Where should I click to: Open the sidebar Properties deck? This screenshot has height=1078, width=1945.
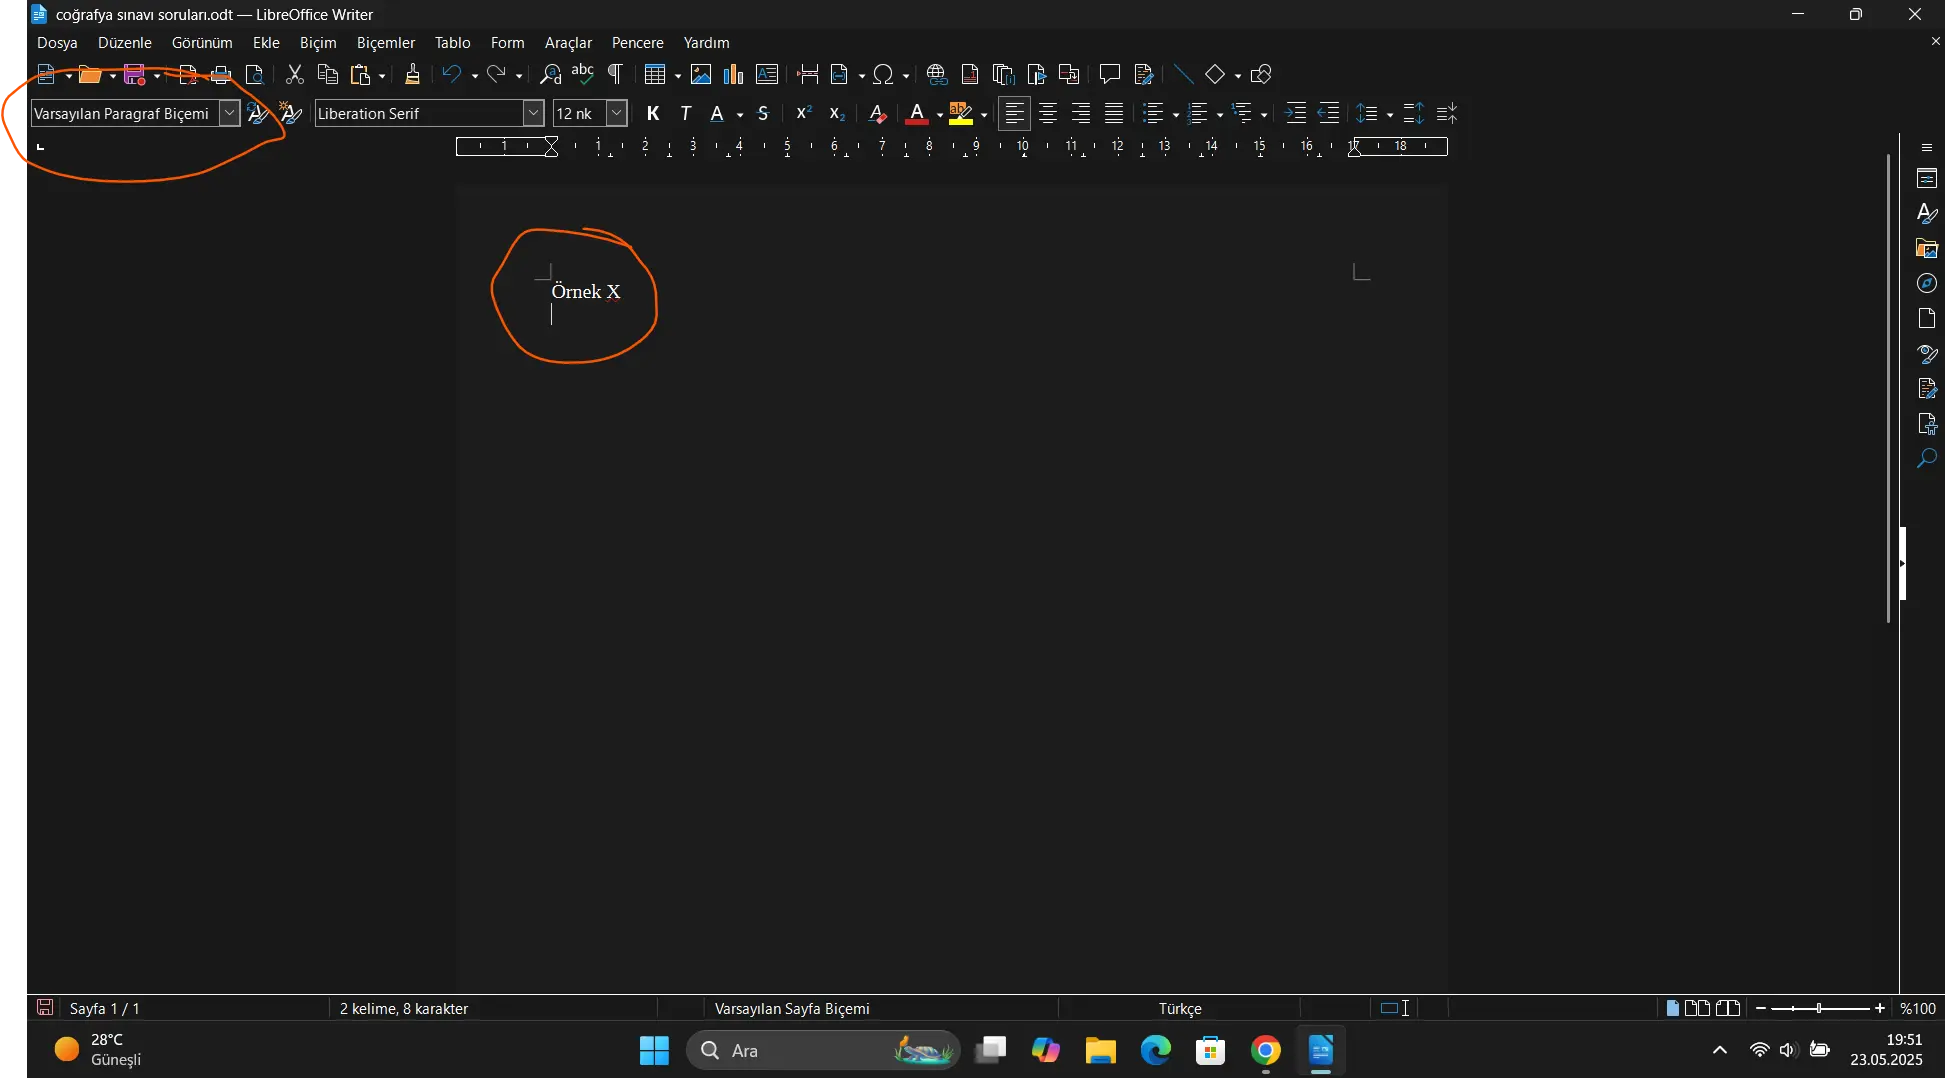[1927, 179]
